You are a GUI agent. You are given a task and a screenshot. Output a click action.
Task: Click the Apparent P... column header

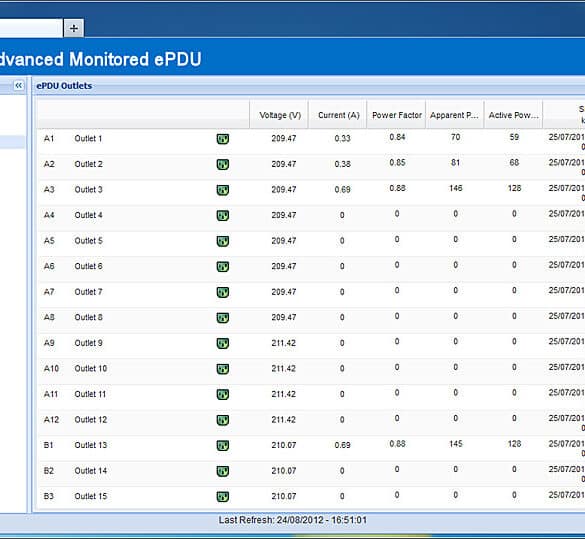pos(455,115)
